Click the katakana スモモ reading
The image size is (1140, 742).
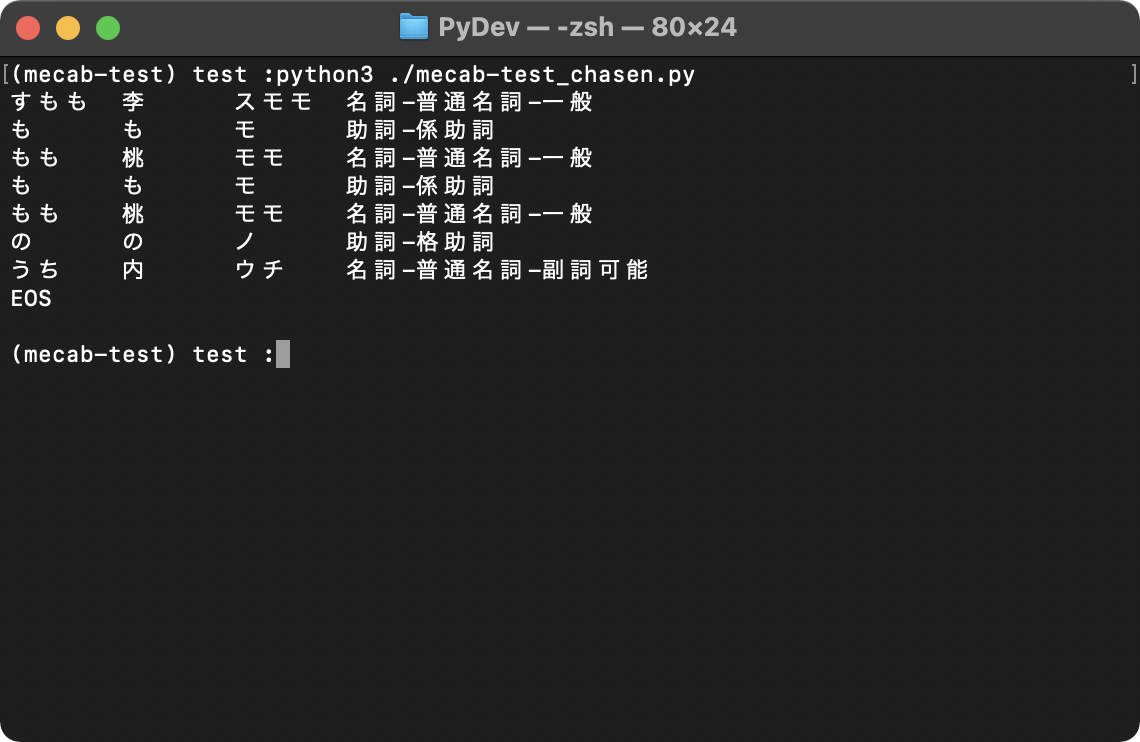(x=273, y=102)
